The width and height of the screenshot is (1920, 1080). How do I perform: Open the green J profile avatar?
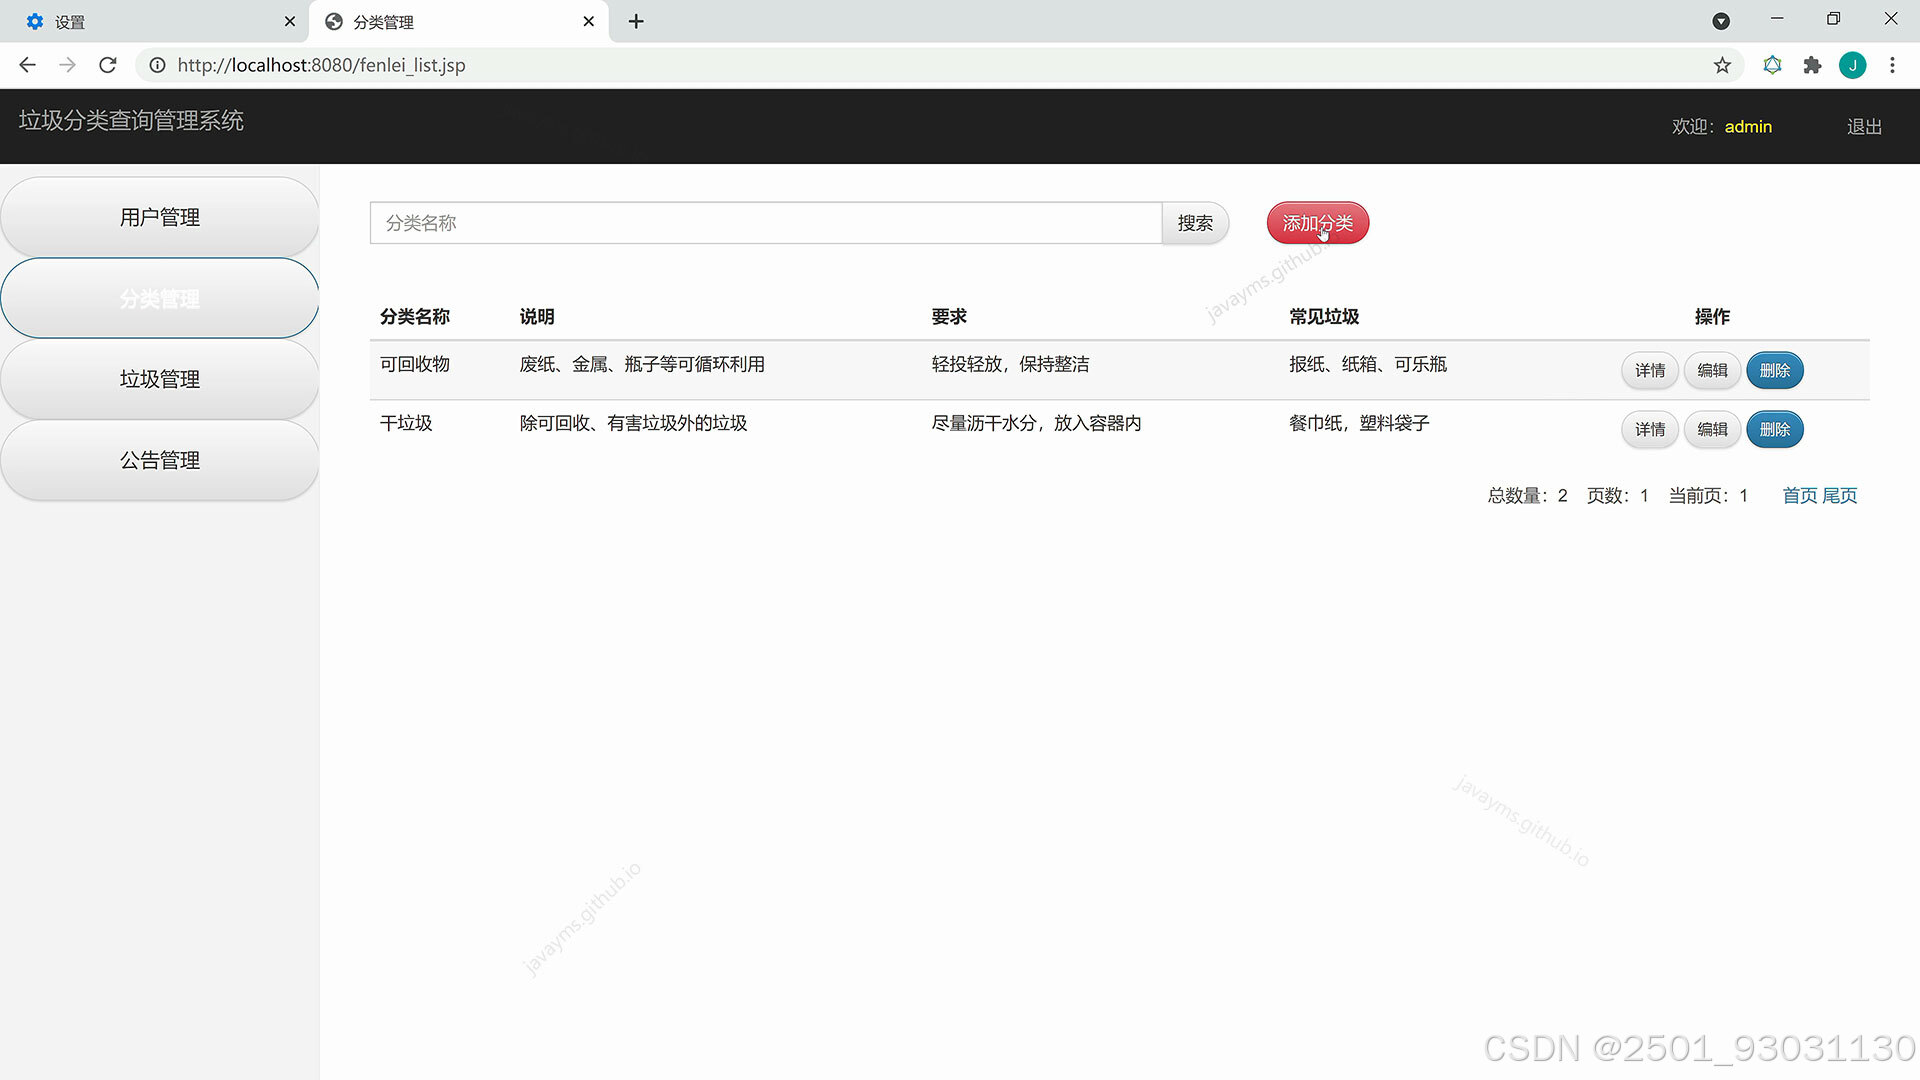[1852, 65]
